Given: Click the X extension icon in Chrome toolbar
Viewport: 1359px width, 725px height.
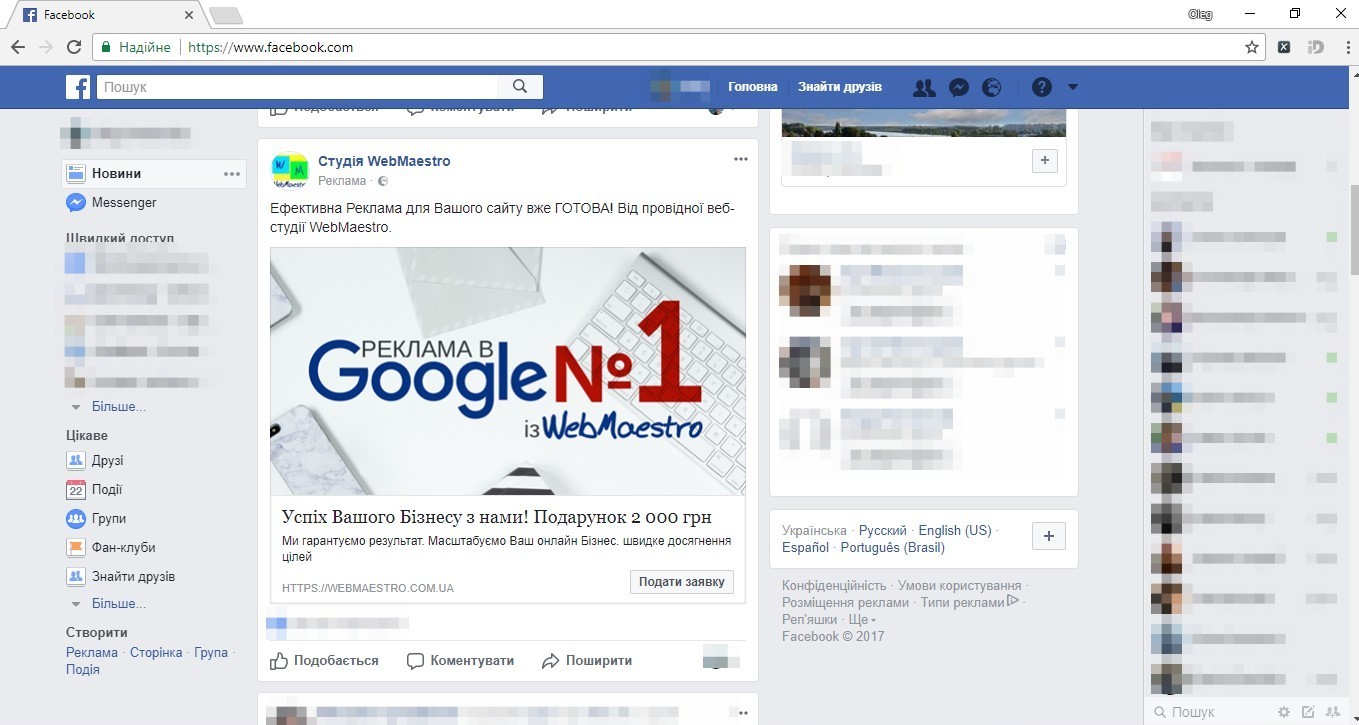Looking at the screenshot, I should [1285, 47].
